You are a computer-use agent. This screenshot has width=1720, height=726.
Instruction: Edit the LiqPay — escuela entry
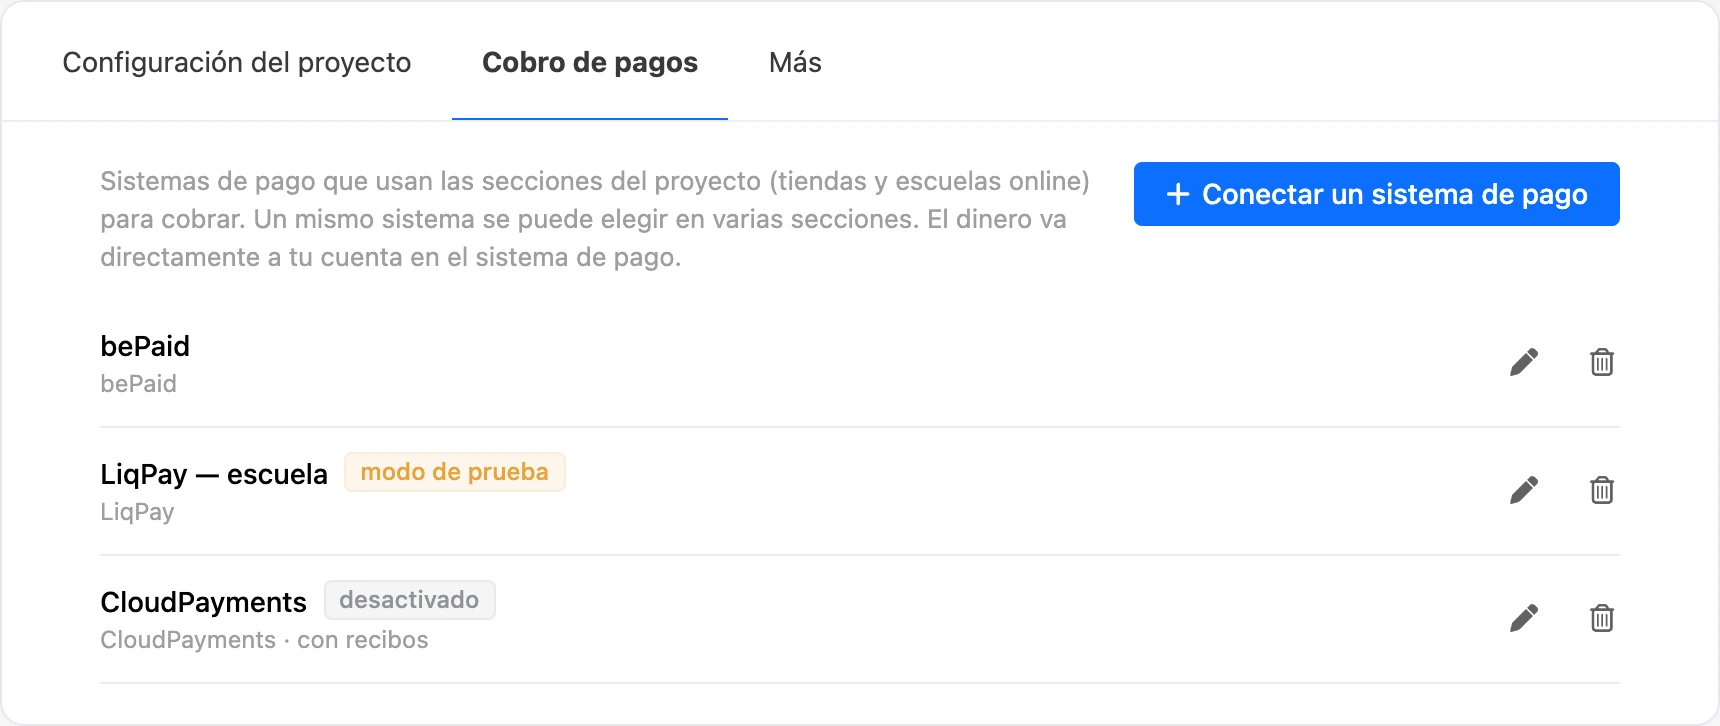1524,490
